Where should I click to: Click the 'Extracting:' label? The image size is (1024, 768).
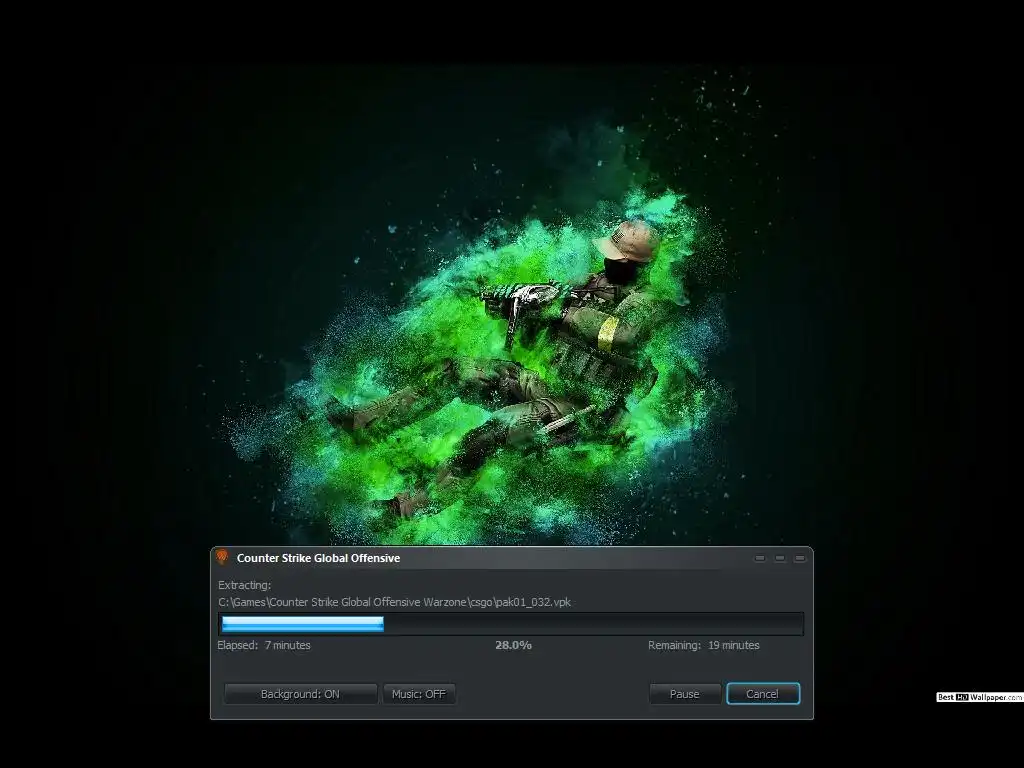[244, 585]
